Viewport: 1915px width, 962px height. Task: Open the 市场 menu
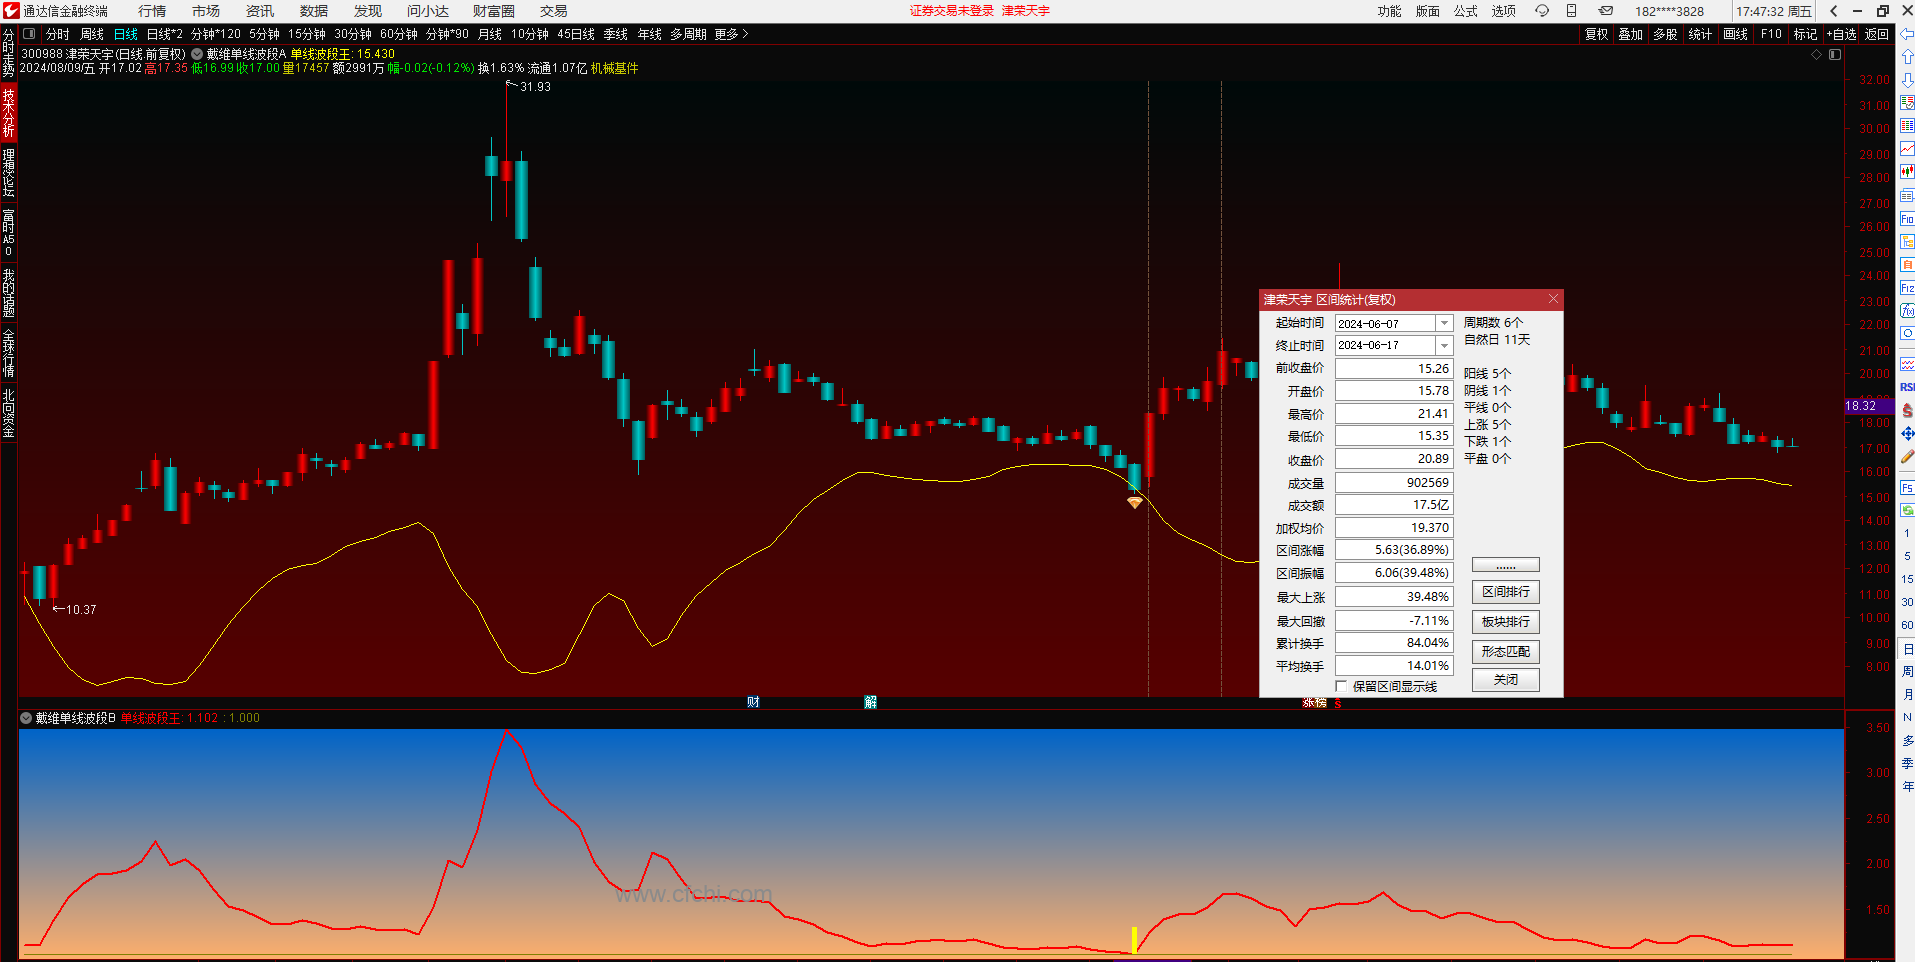[x=206, y=11]
